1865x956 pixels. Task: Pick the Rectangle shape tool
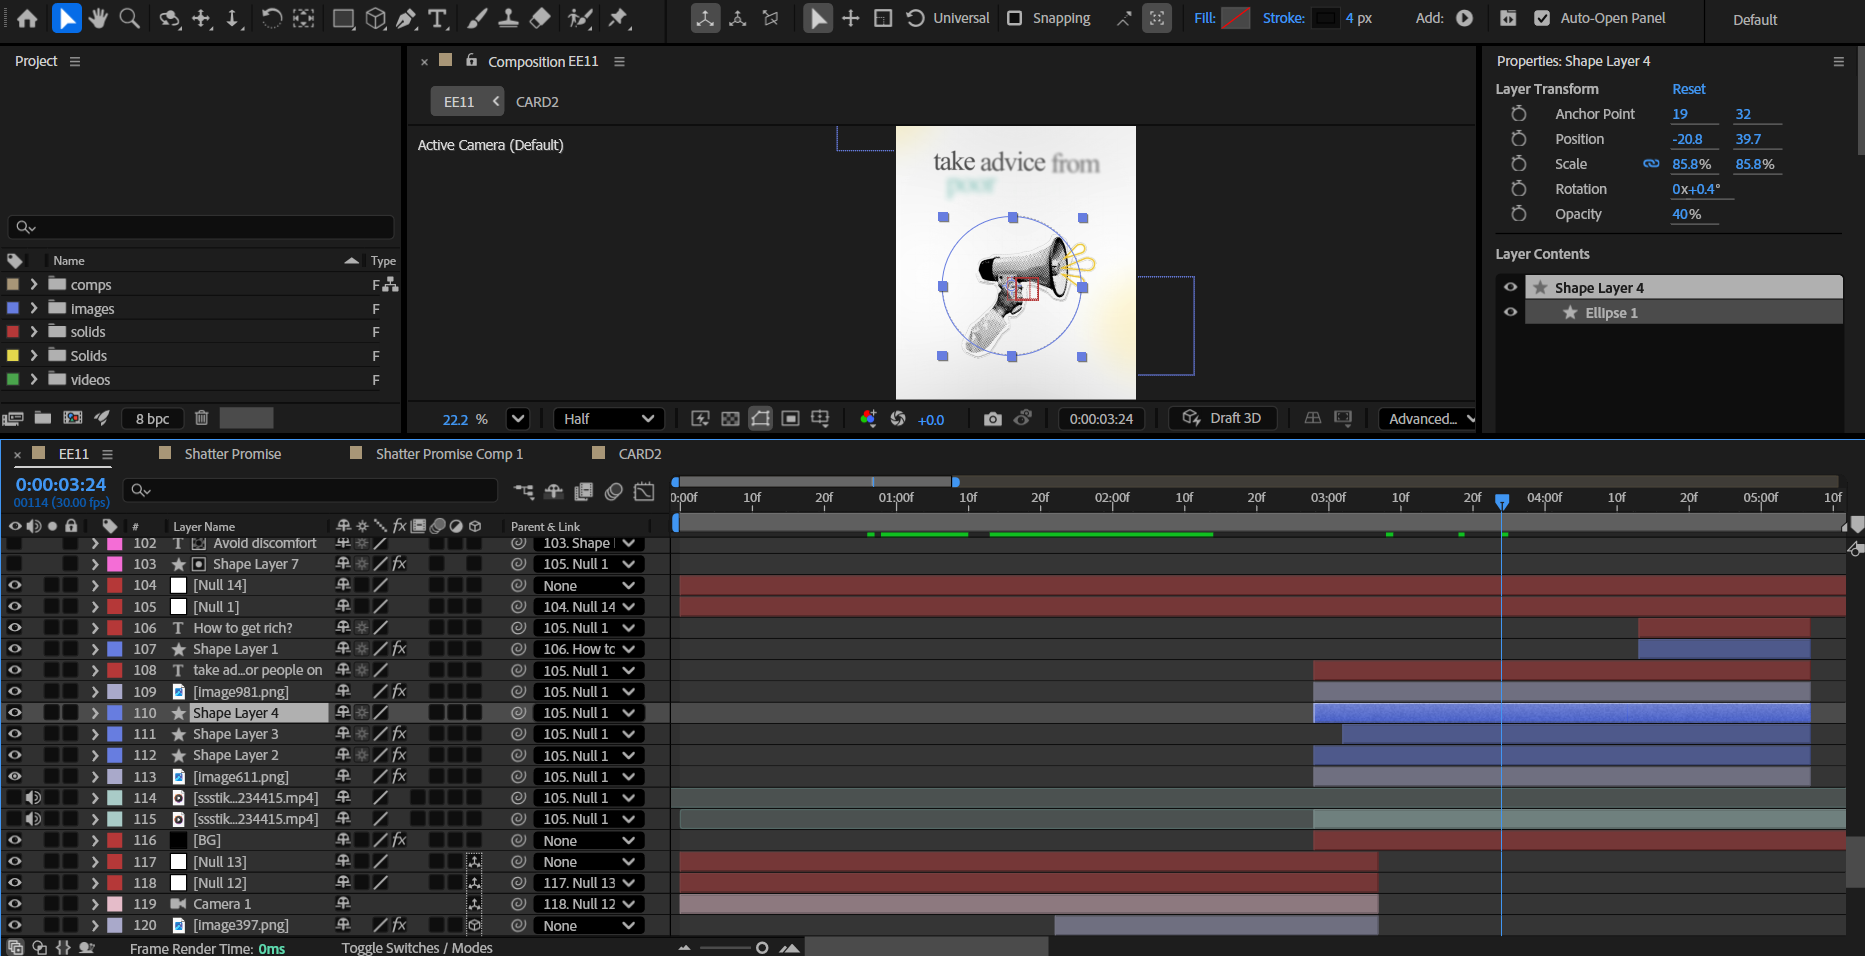click(343, 18)
